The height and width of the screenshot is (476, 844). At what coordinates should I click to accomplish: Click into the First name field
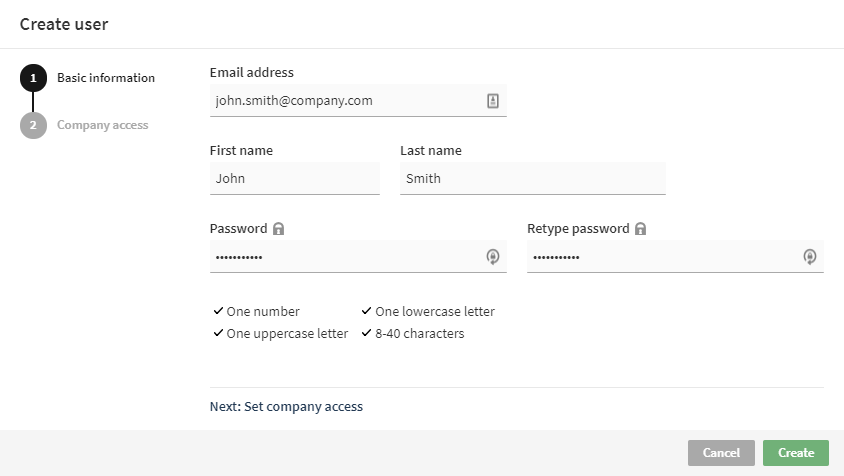(294, 179)
